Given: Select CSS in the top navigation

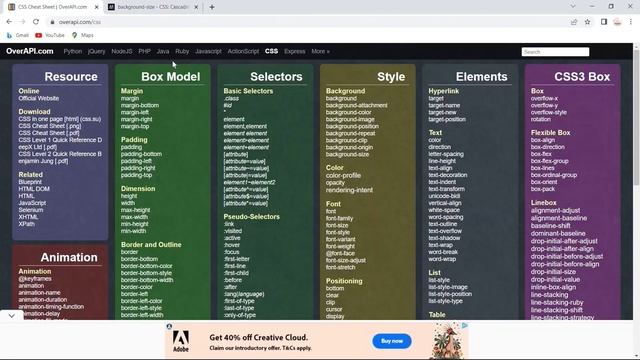Looking at the screenshot, I should tap(271, 51).
